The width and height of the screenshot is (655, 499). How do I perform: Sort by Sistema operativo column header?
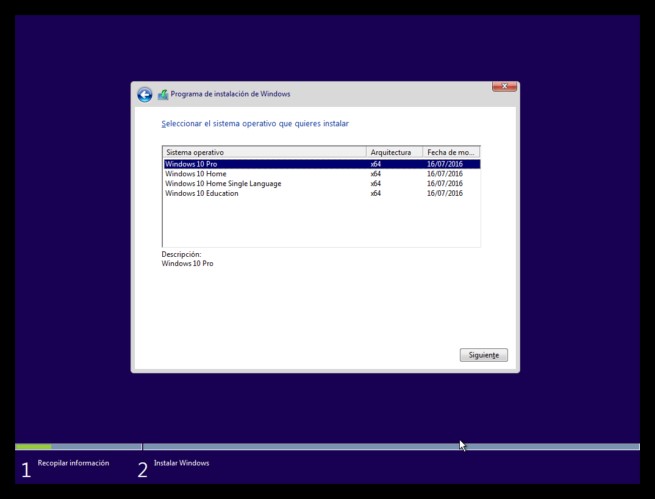[264, 152]
